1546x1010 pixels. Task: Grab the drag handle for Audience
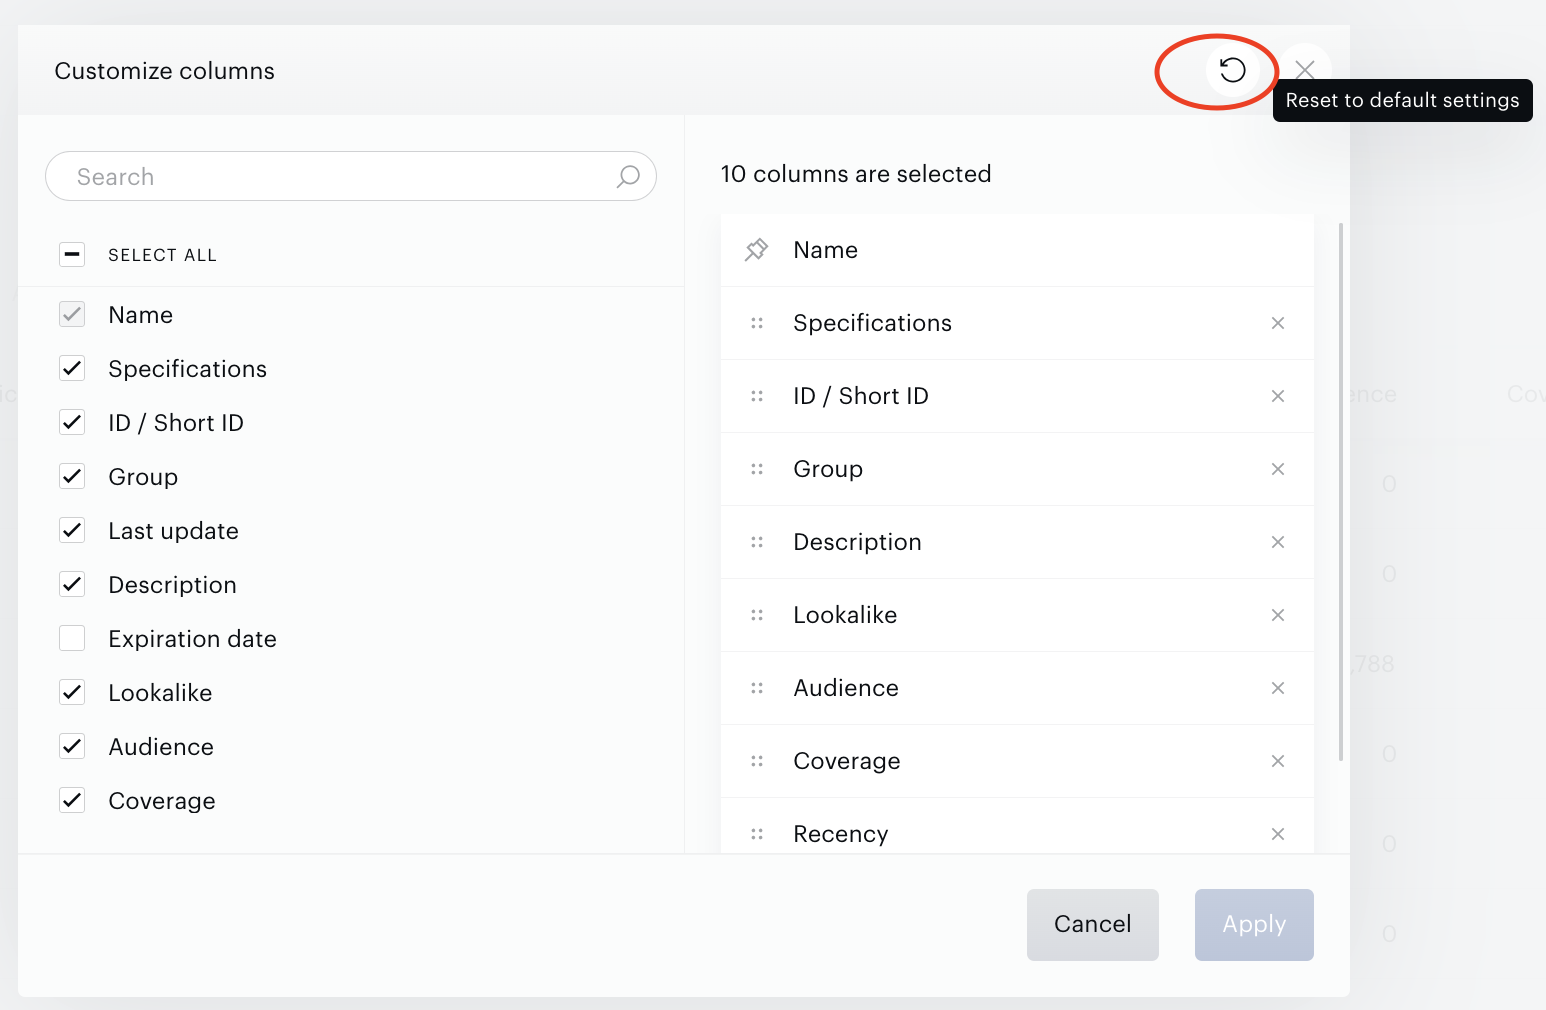[757, 688]
